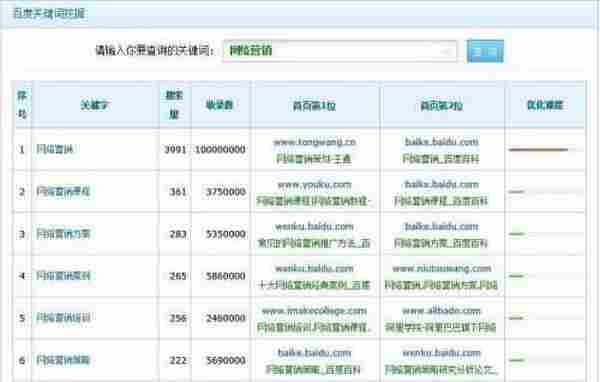Click the 百度关键词挖掘 panel title
The height and width of the screenshot is (382, 600).
49,14
